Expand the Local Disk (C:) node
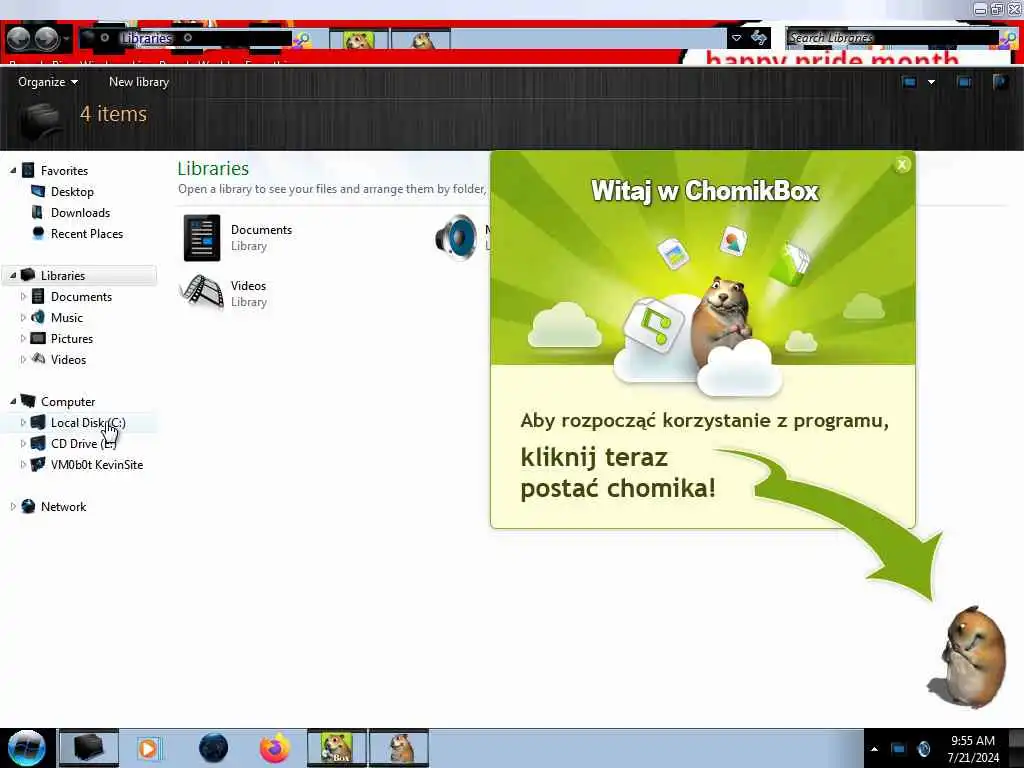The image size is (1024, 768). click(24, 423)
